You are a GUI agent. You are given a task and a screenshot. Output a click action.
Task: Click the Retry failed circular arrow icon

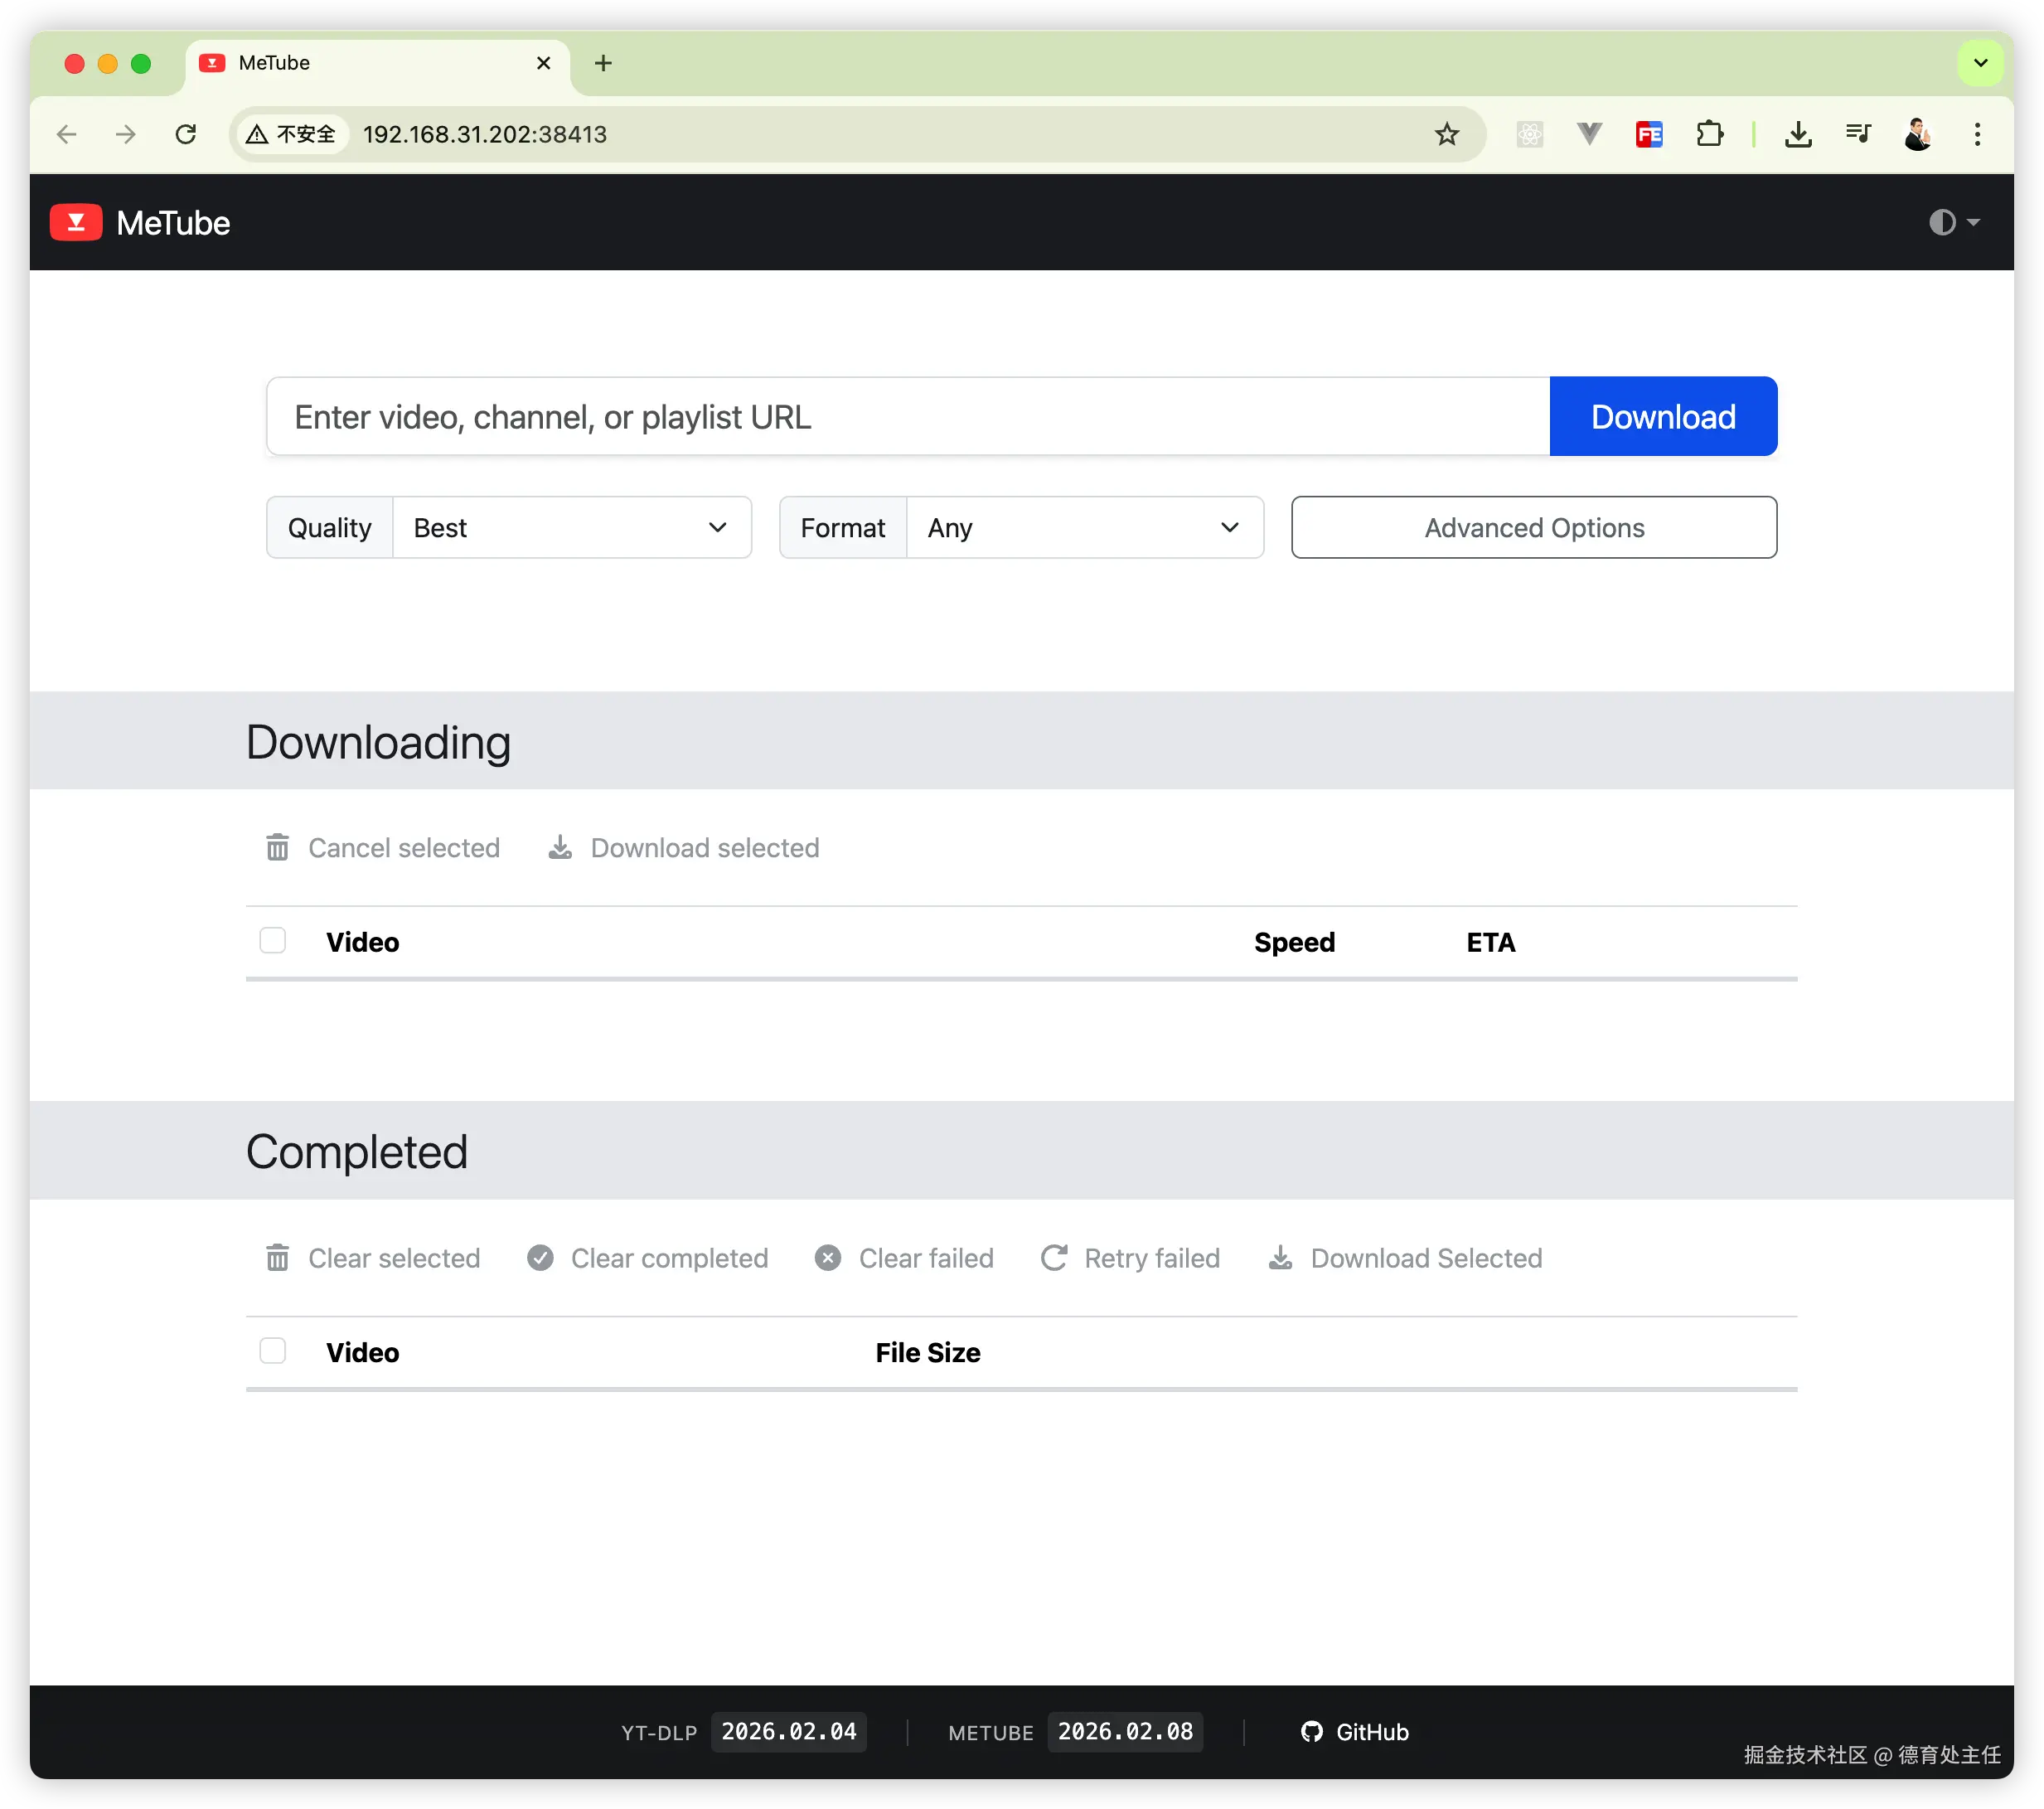point(1054,1258)
